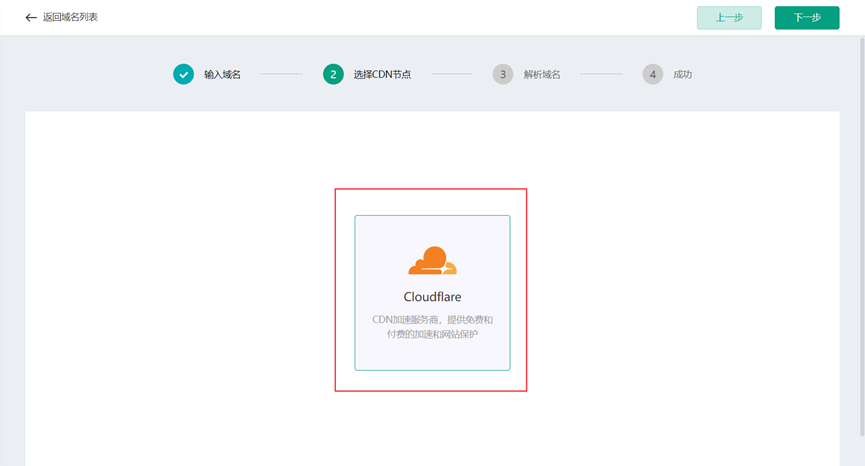This screenshot has height=466, width=865.
Task: Click the 下一步 next step button
Action: point(807,18)
